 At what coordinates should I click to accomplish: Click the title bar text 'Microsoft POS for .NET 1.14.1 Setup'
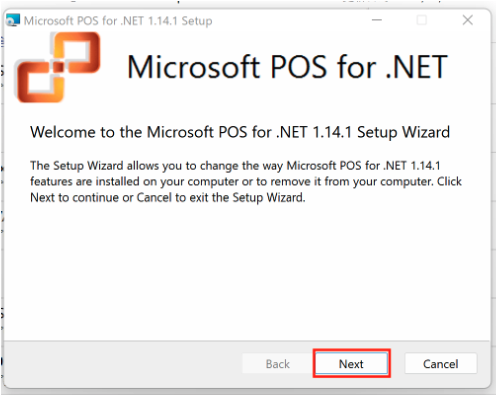click(118, 21)
